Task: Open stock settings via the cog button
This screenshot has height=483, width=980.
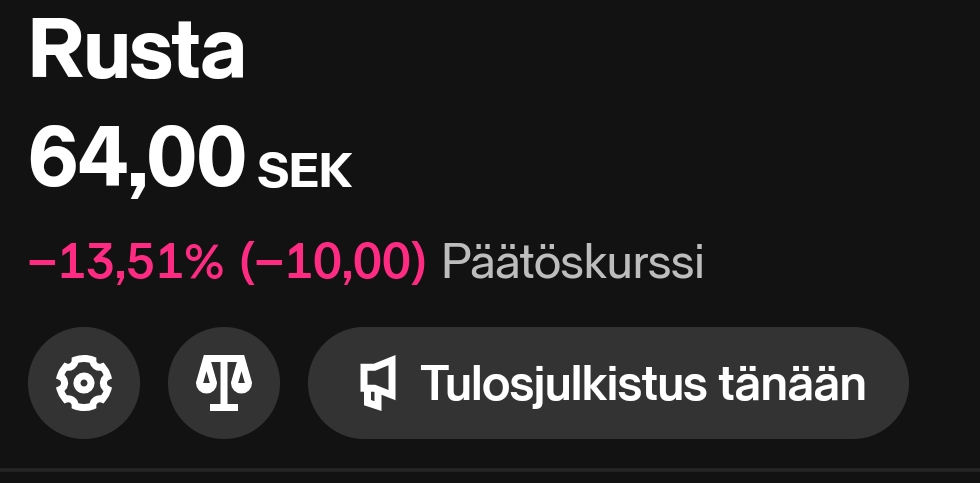Action: [x=84, y=383]
